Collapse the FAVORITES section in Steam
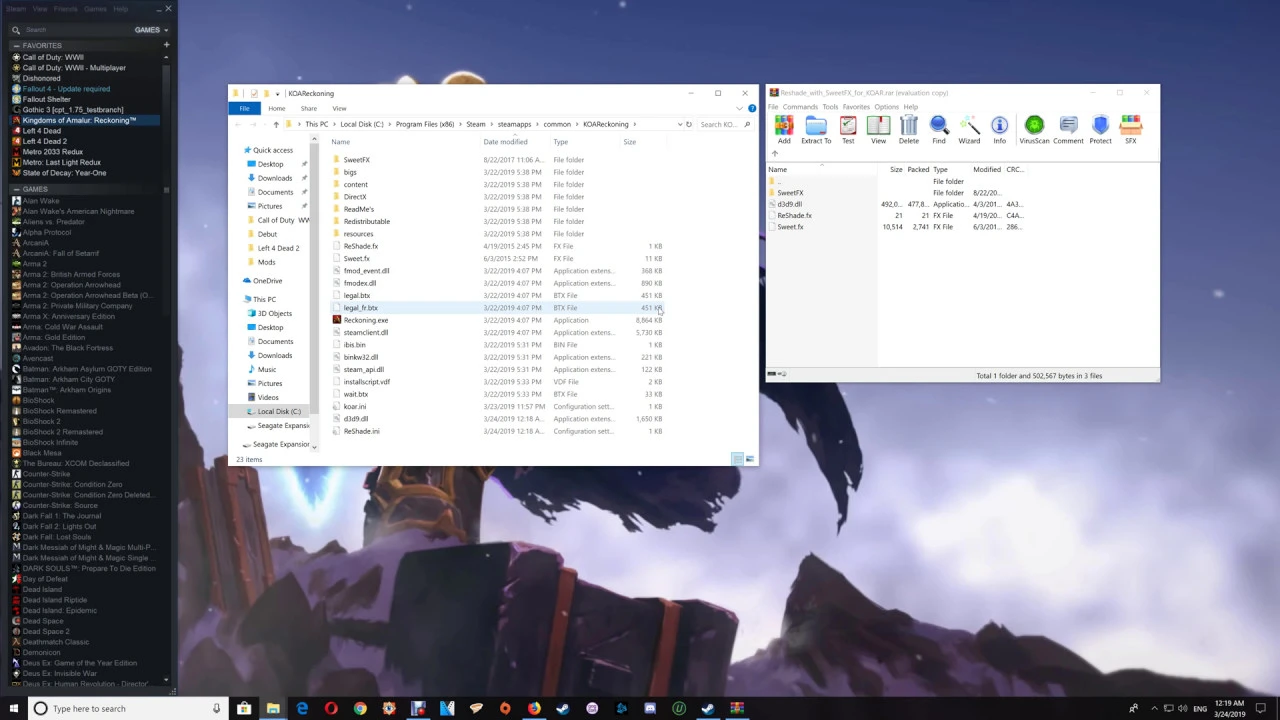Screen dimensions: 1280x720 pos(16,45)
